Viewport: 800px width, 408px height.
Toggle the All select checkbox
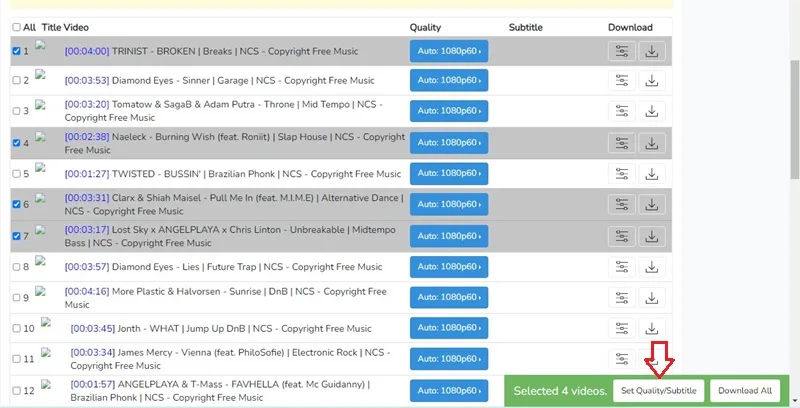pos(16,27)
